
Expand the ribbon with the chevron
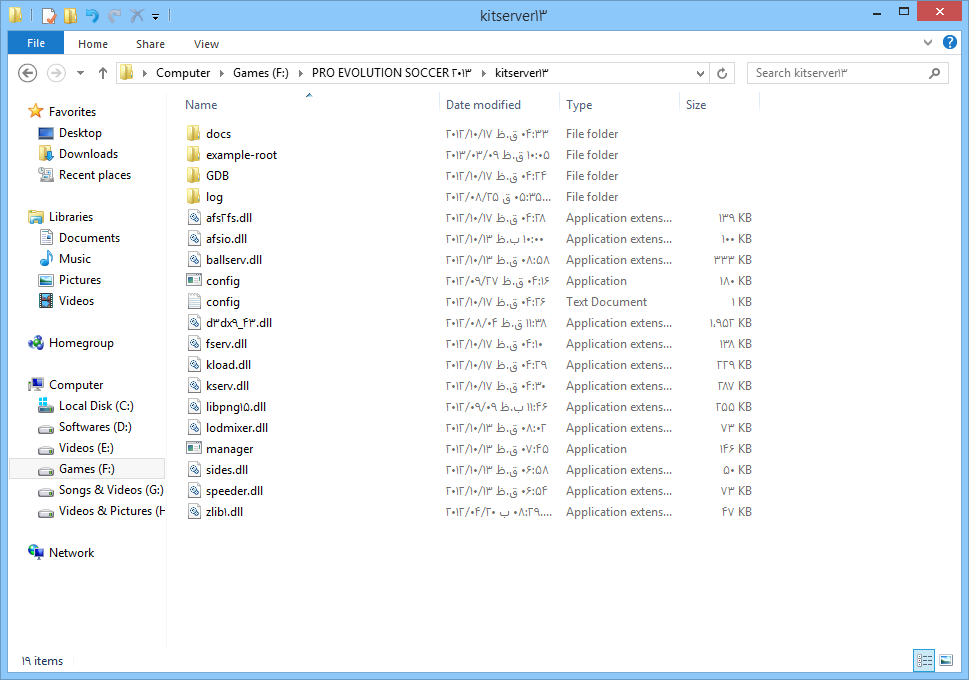pyautogui.click(x=927, y=44)
